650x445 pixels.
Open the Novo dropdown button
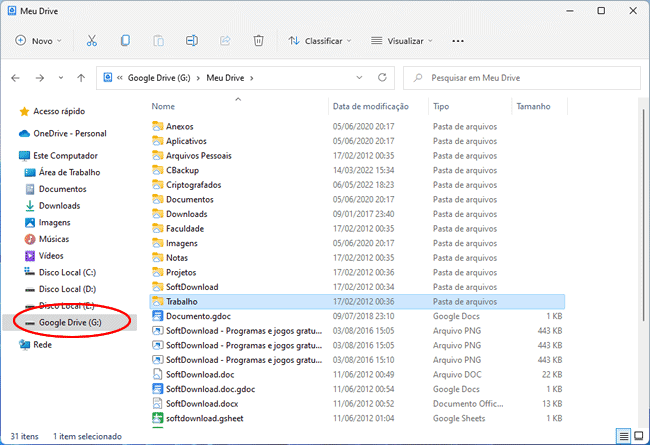click(x=38, y=41)
